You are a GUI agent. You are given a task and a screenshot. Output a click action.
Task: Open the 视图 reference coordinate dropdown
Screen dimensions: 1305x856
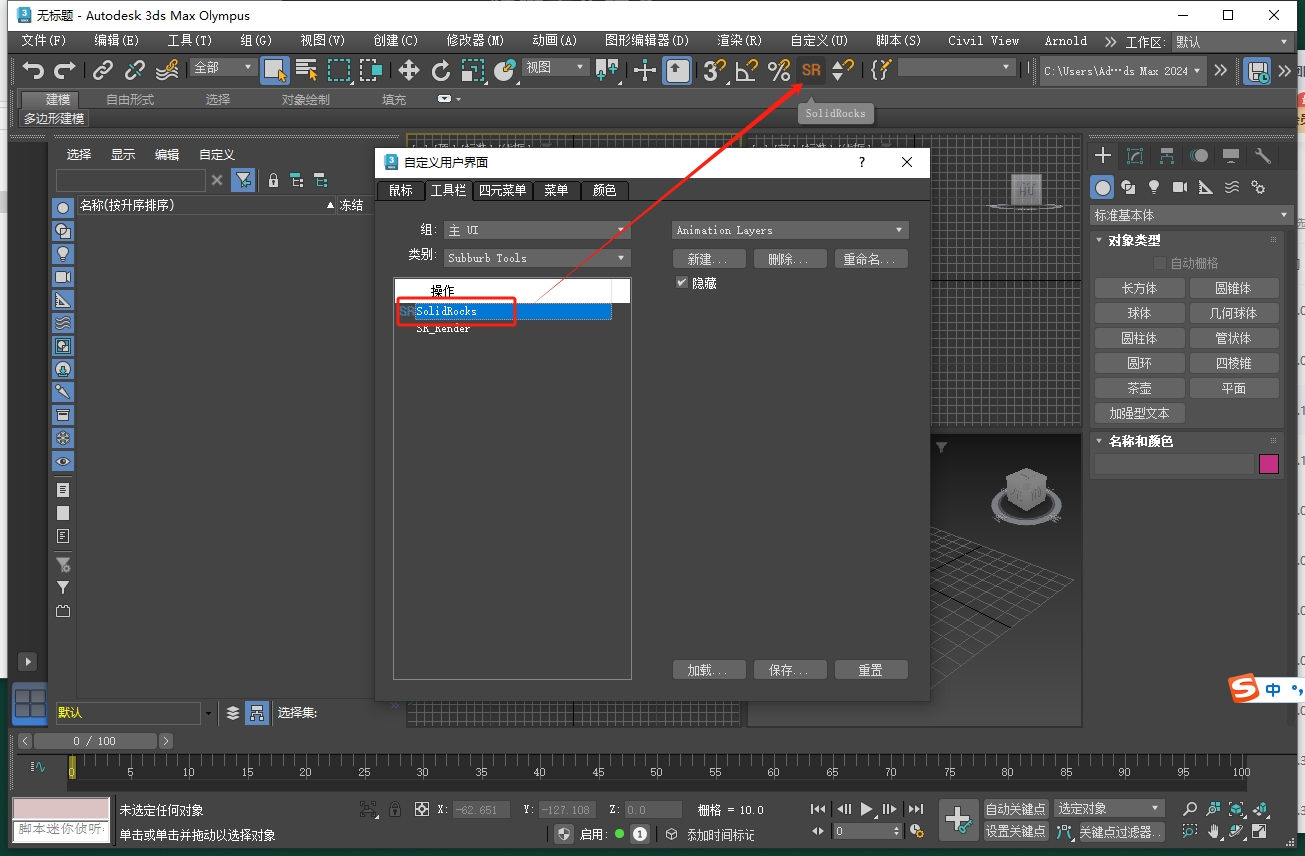[556, 67]
